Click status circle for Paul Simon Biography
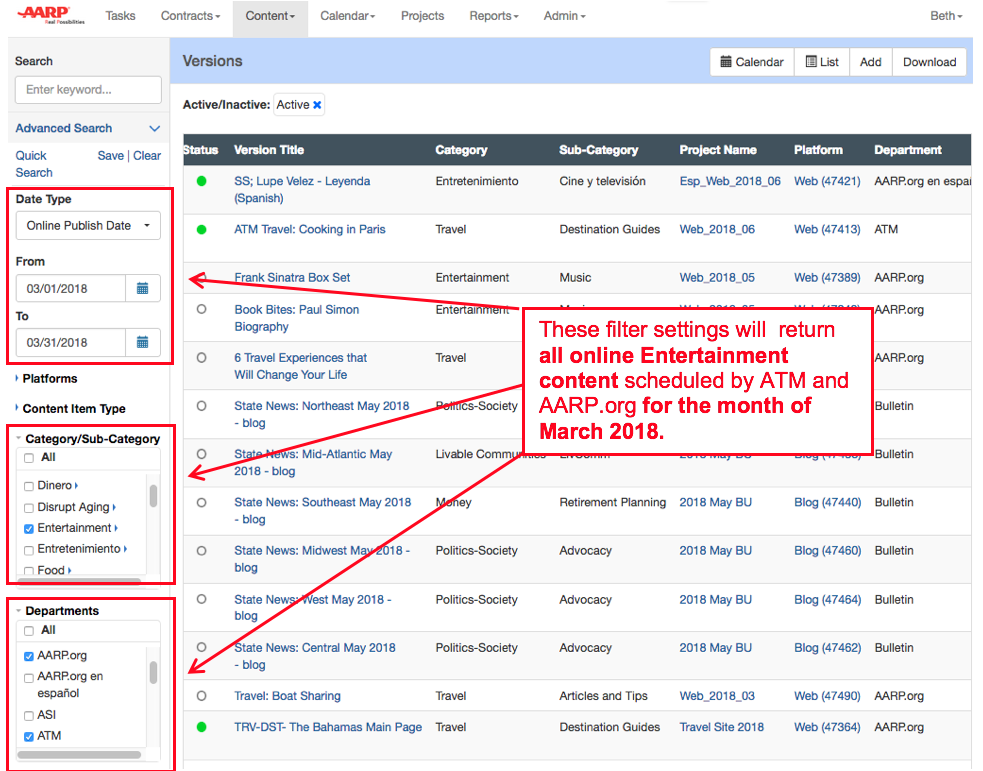This screenshot has height=771, width=983. coord(201,309)
